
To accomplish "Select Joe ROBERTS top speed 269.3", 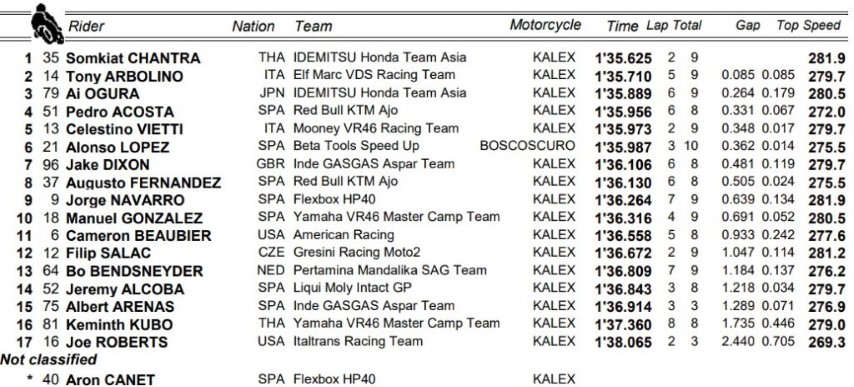I will (827, 342).
